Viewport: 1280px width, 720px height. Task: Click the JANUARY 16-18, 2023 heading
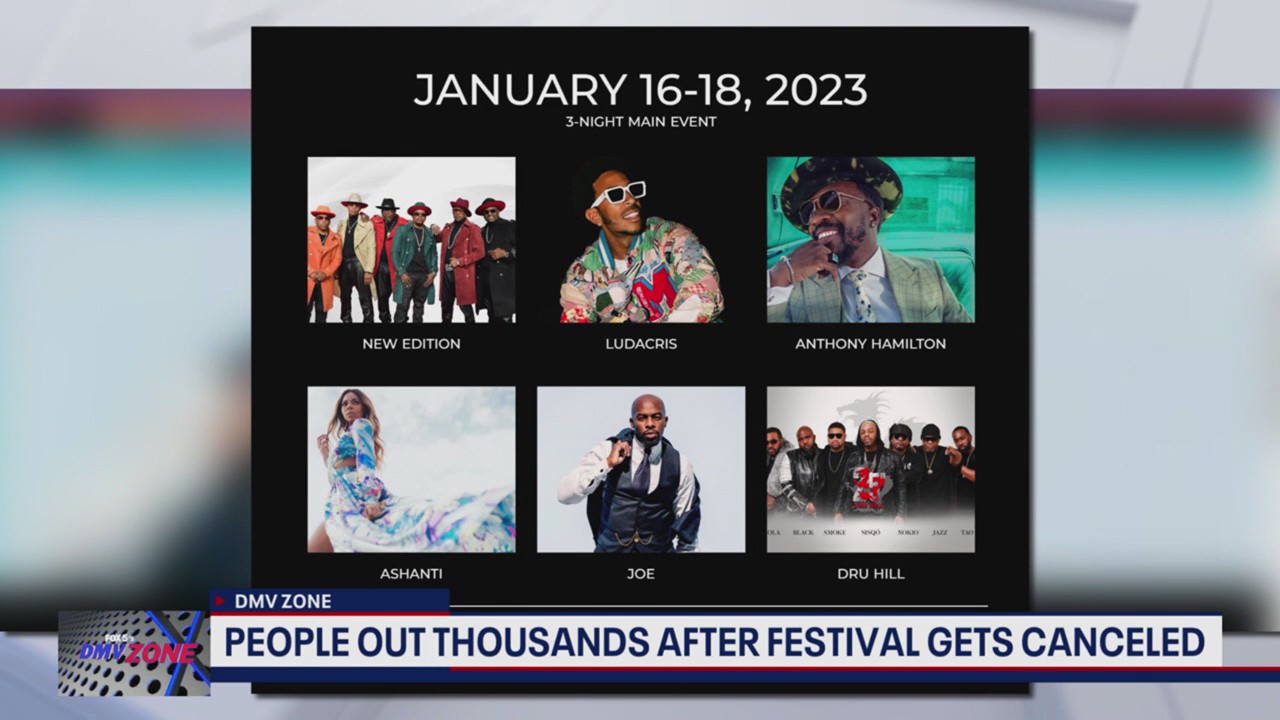point(641,90)
